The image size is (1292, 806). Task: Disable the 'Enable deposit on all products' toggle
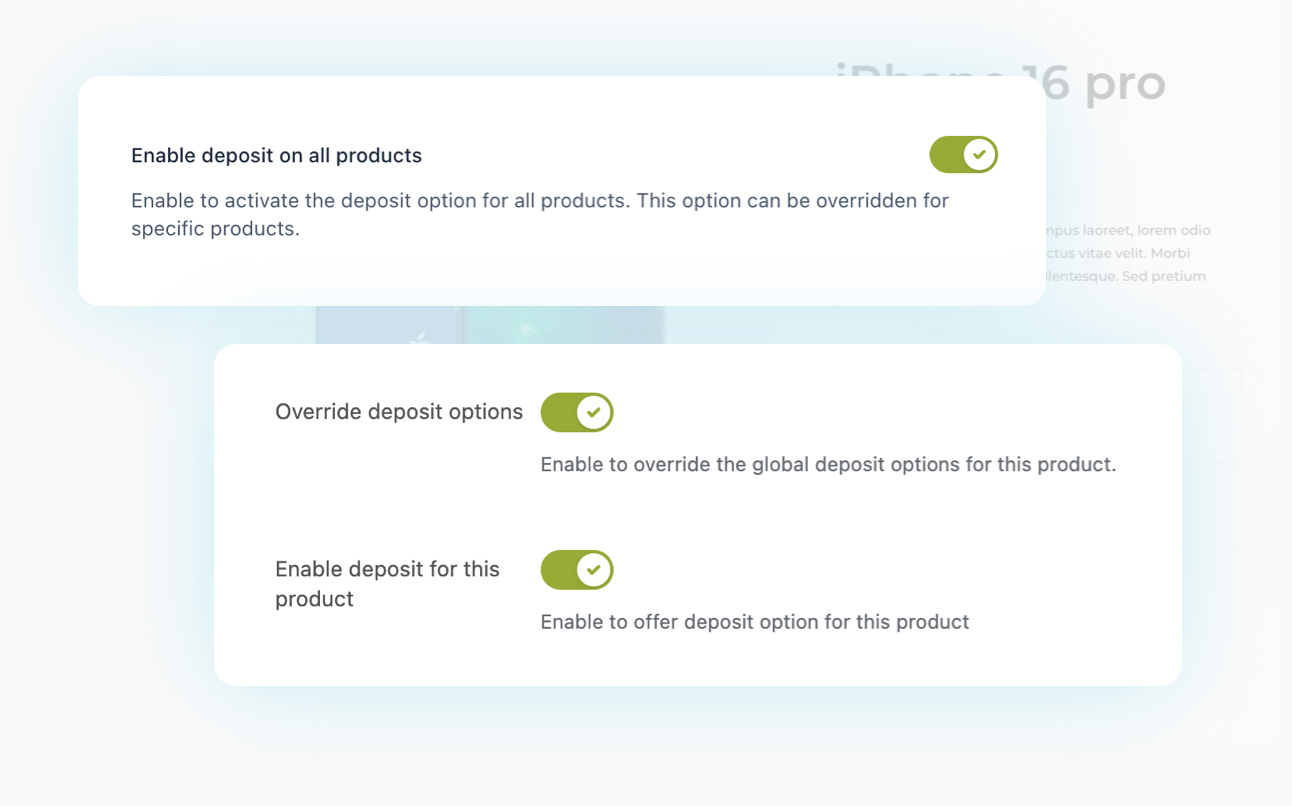tap(963, 155)
